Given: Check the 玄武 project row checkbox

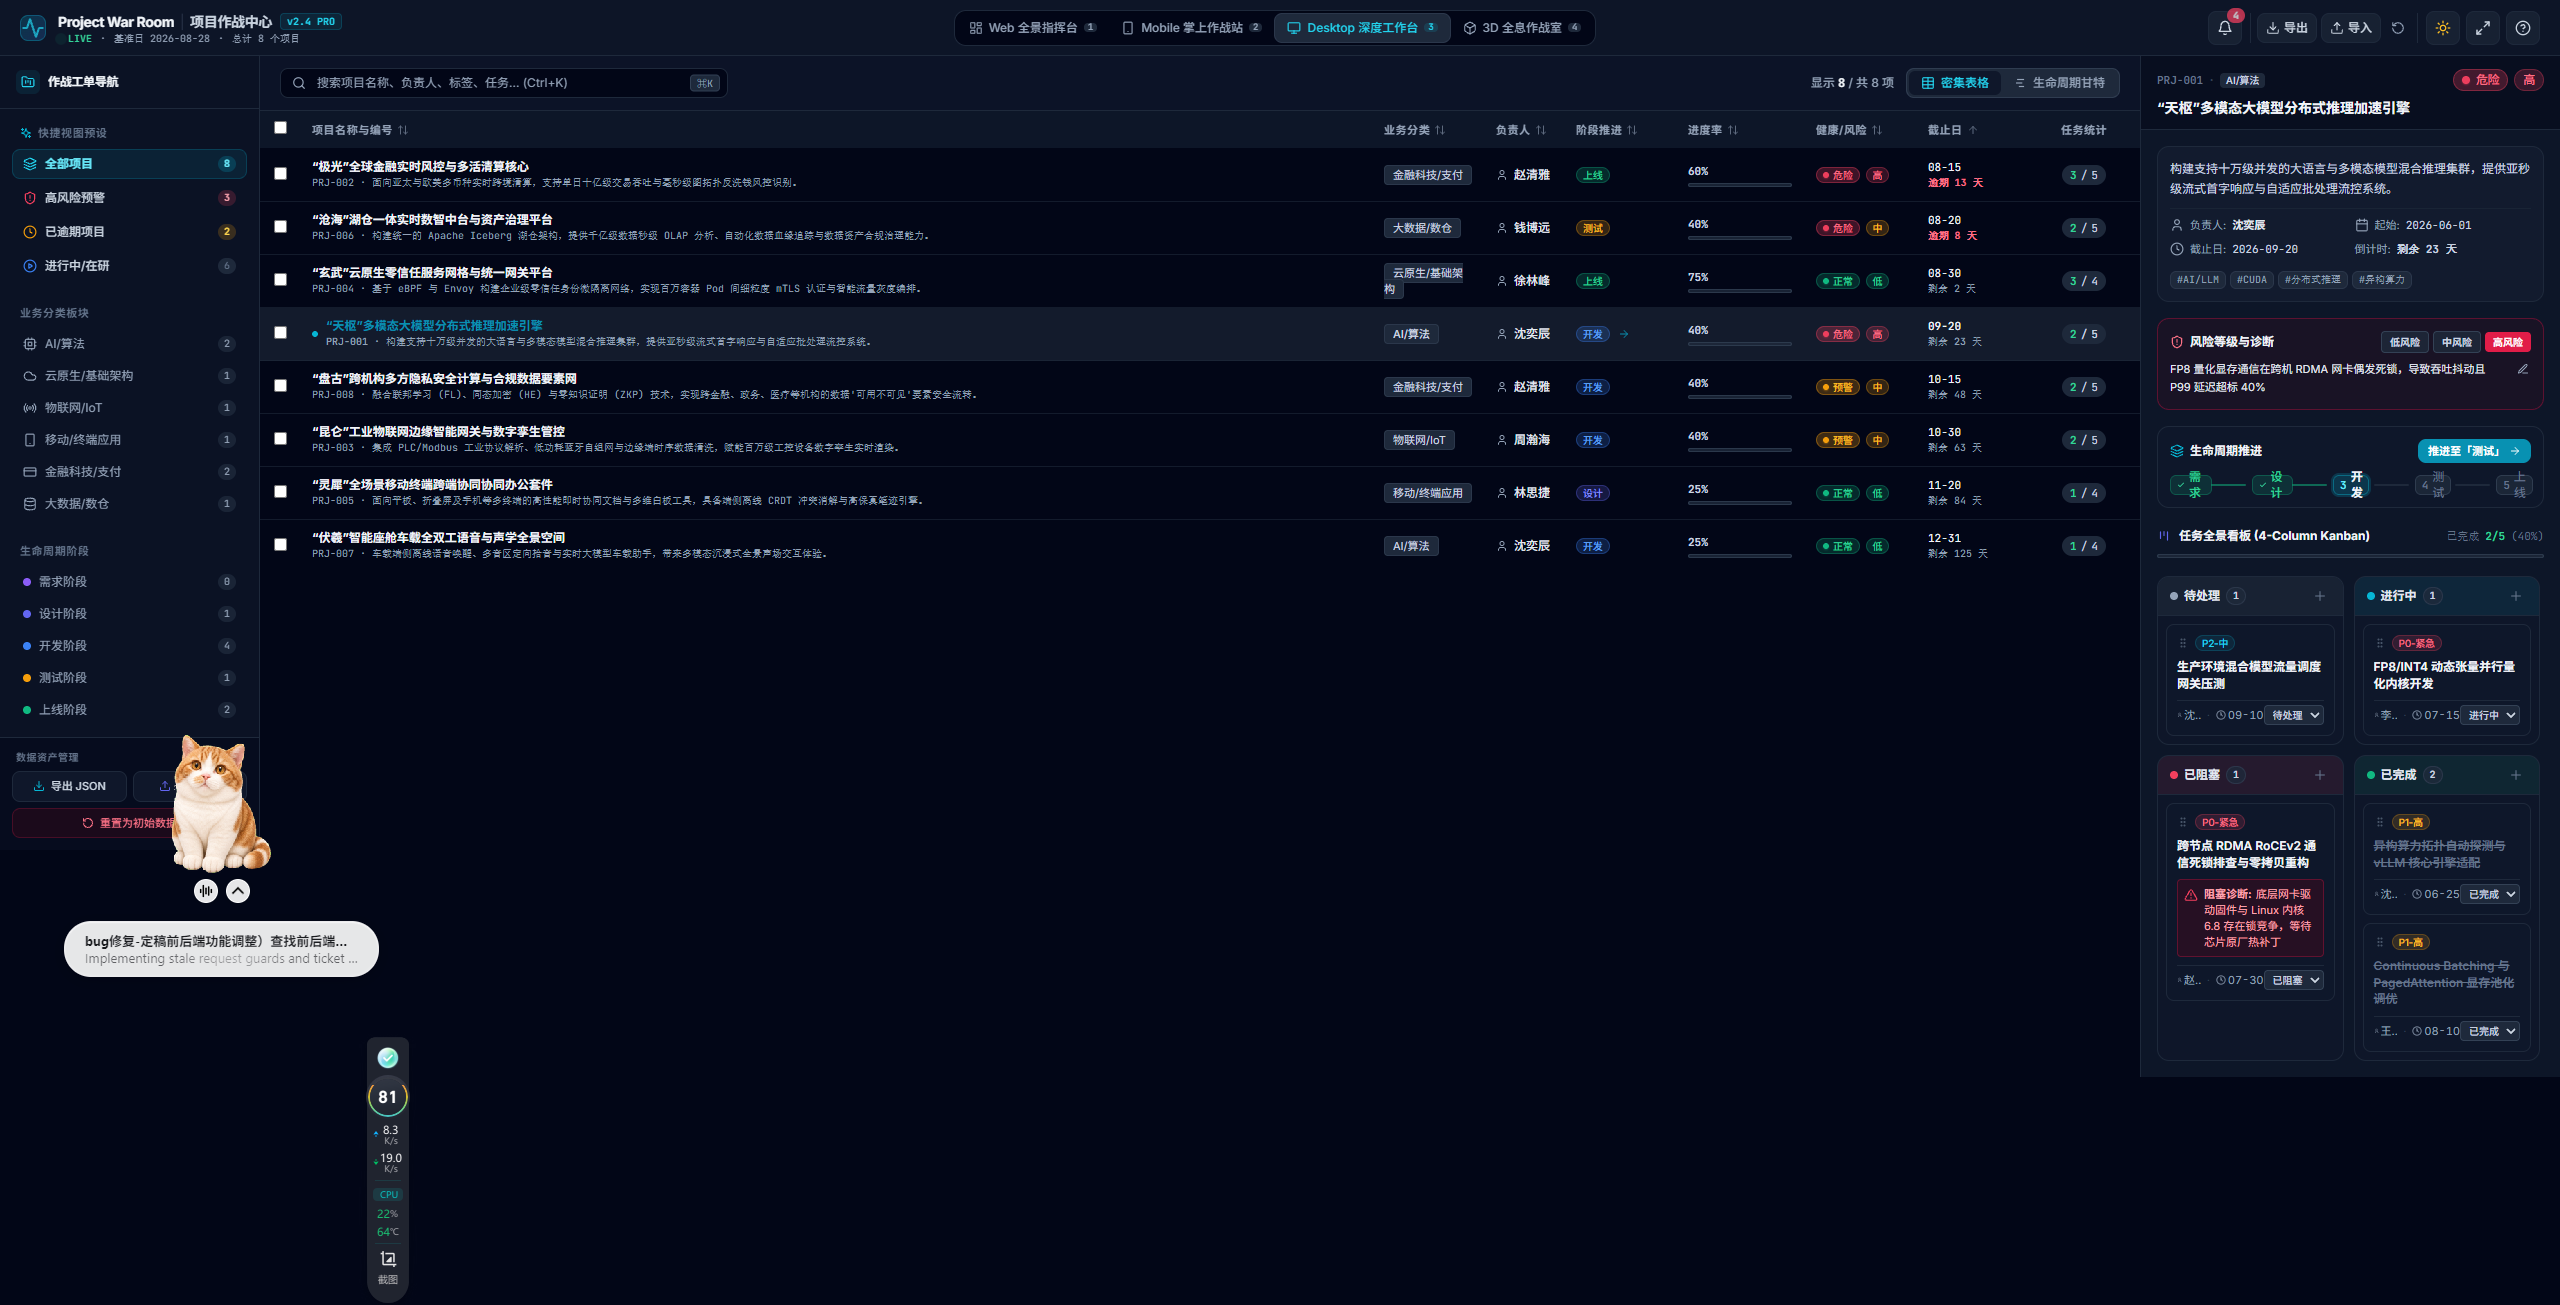Looking at the screenshot, I should (x=281, y=280).
